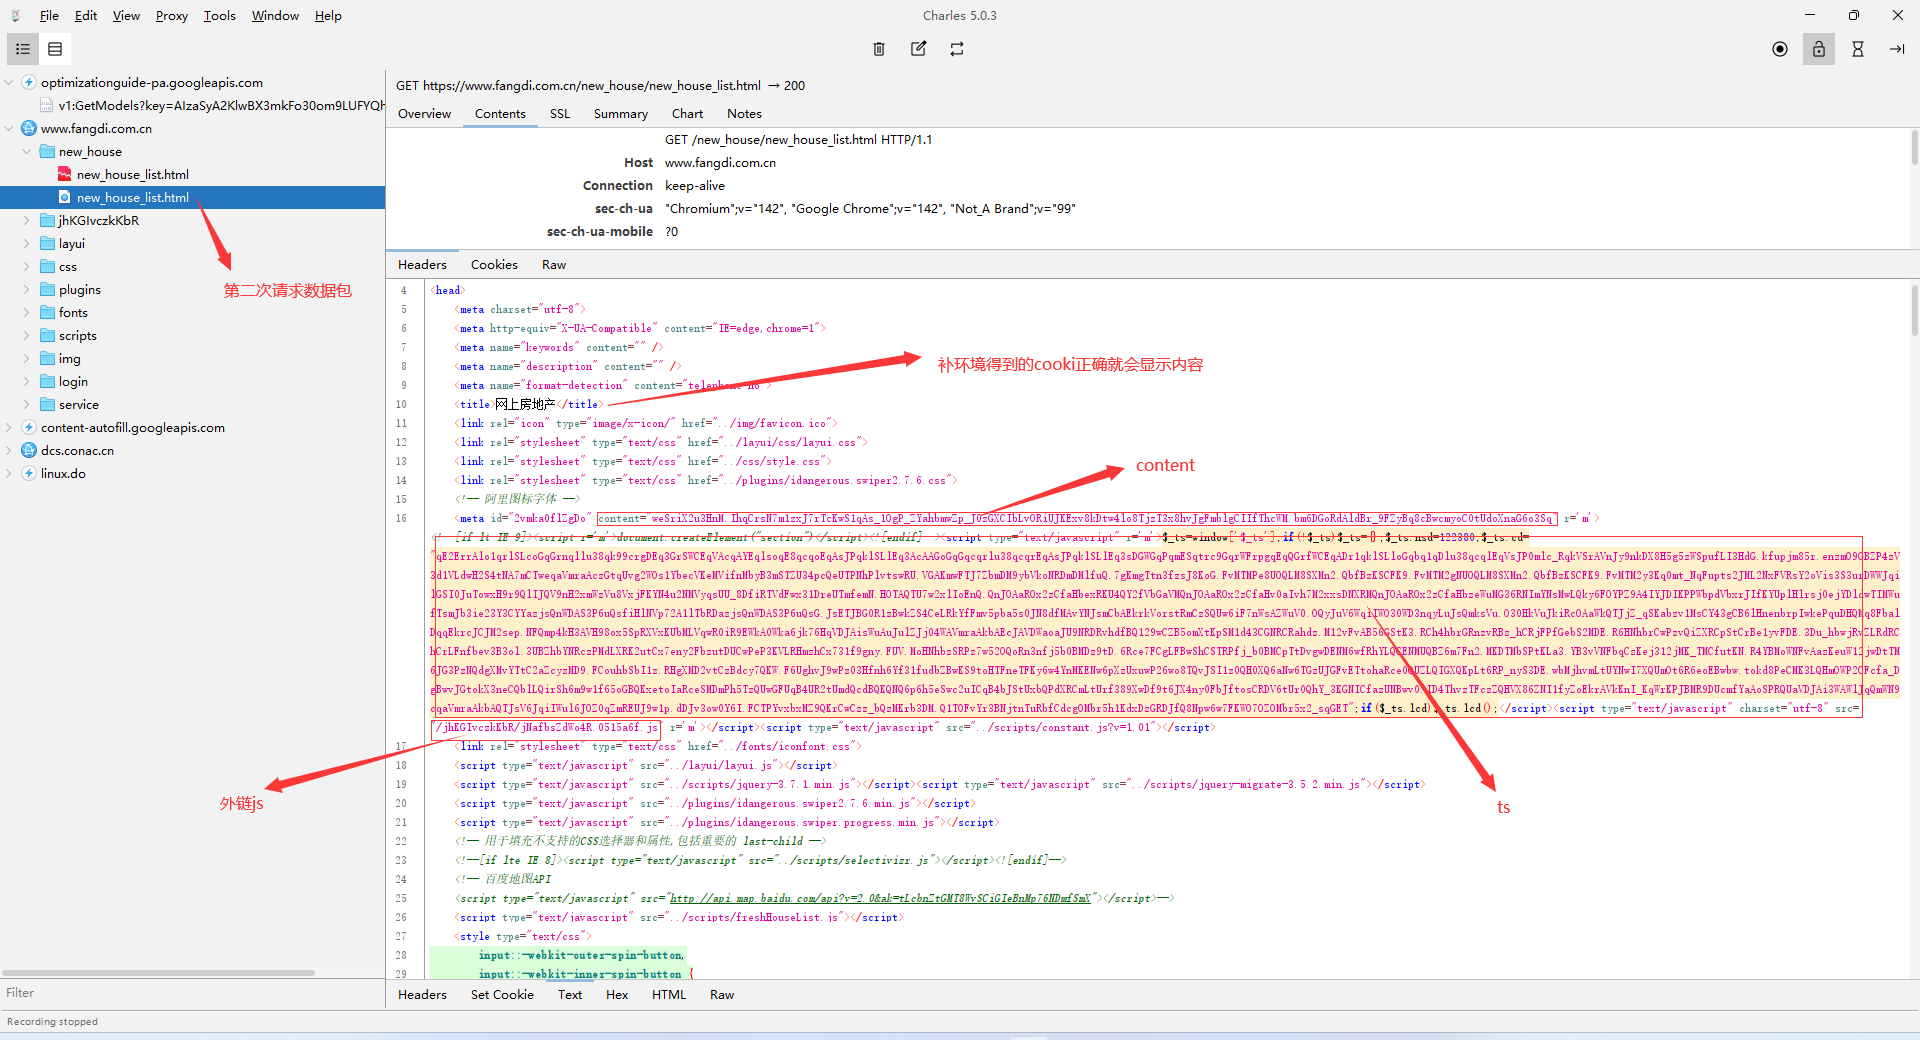
Task: Collapse the www.fangdi.com.cn host node
Action: (x=9, y=128)
